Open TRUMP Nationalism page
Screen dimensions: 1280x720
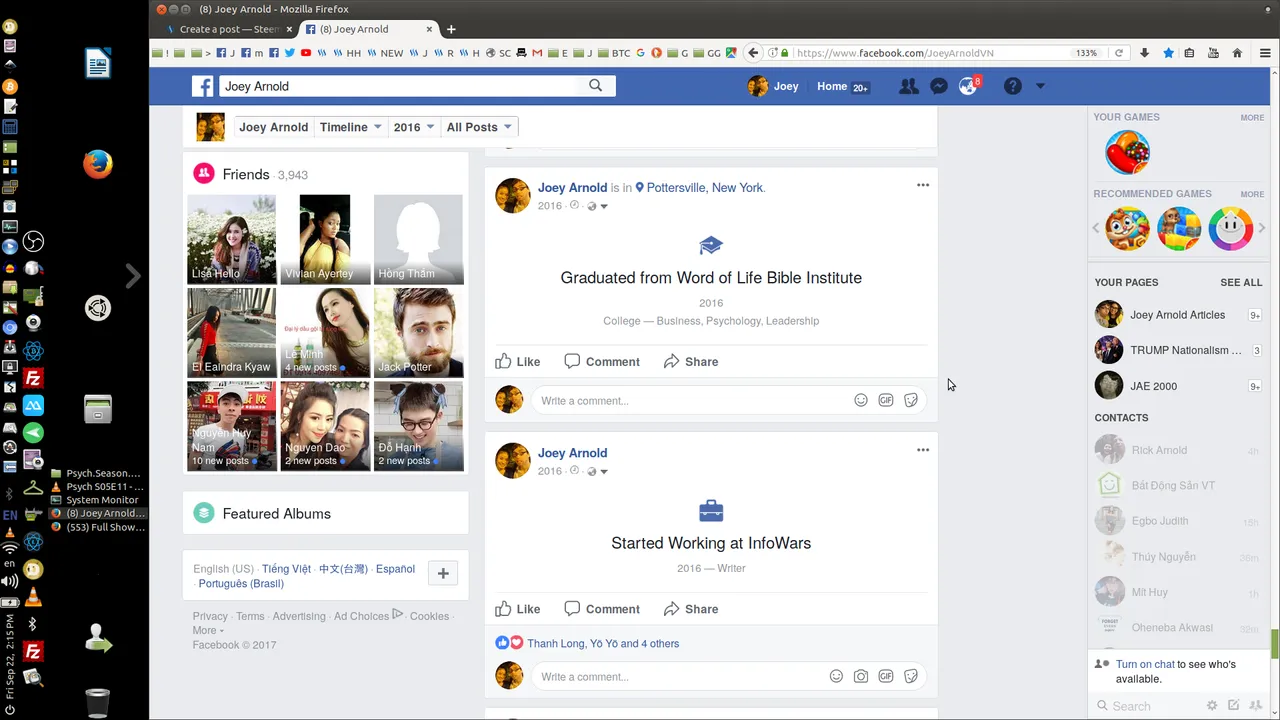click(1178, 350)
